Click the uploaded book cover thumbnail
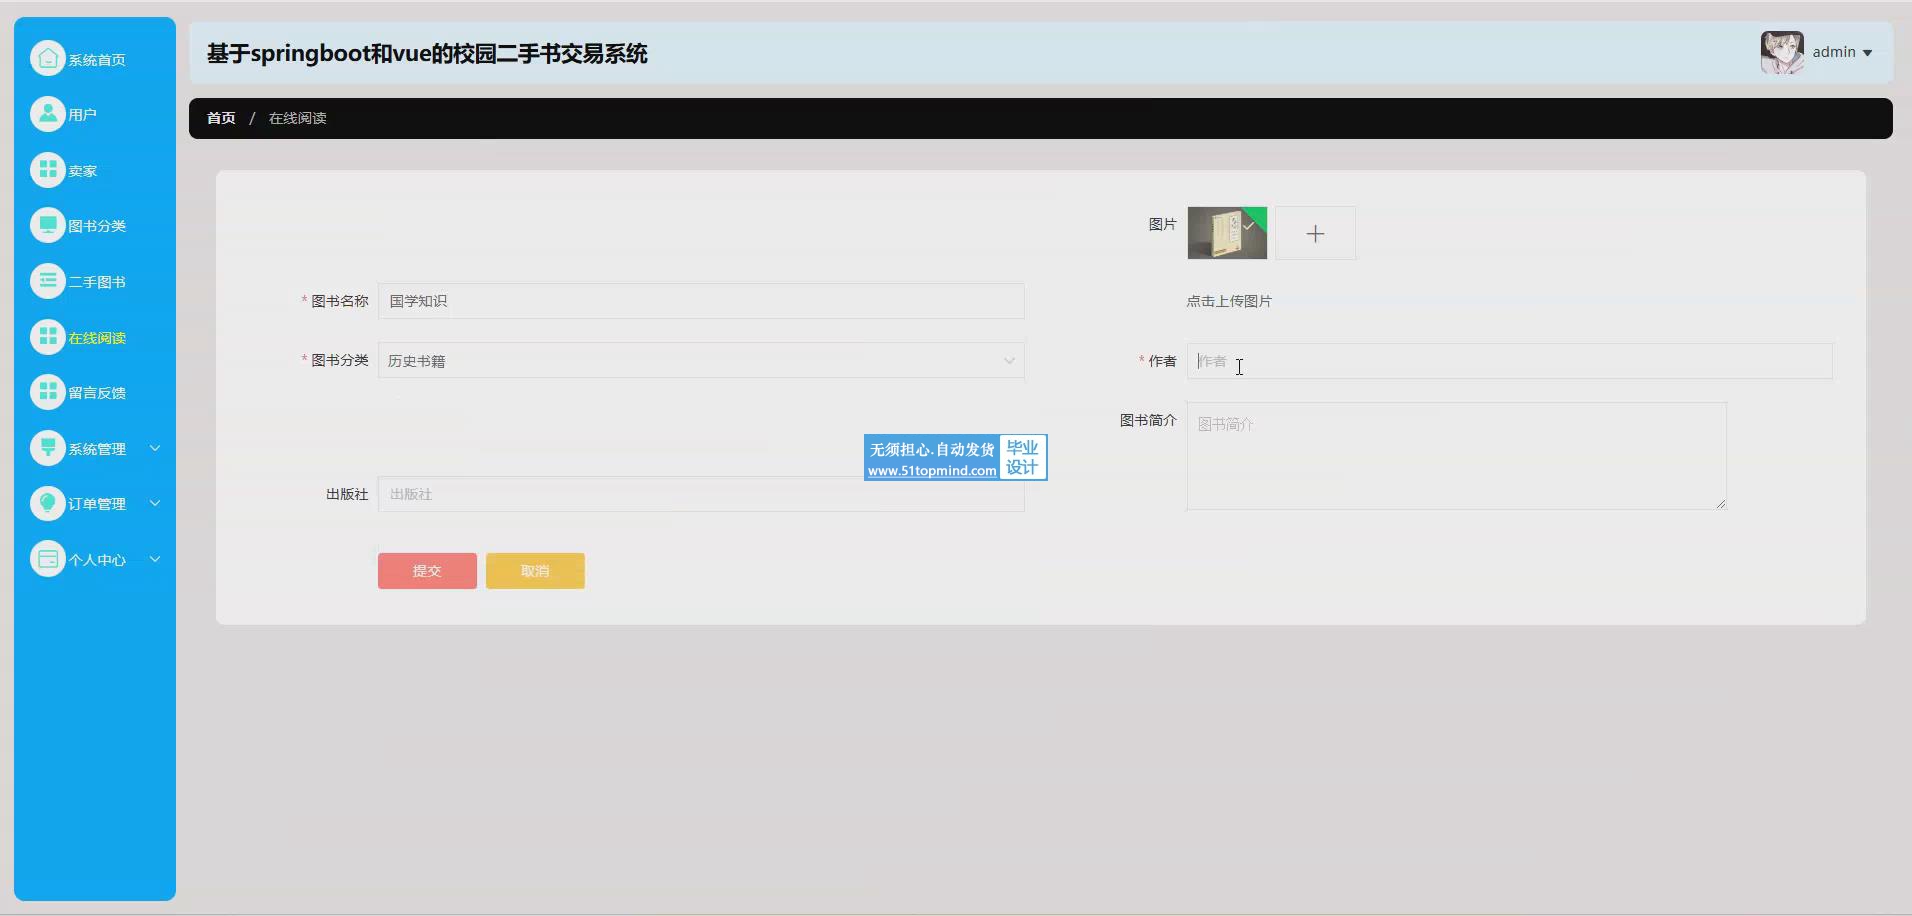 [1227, 234]
